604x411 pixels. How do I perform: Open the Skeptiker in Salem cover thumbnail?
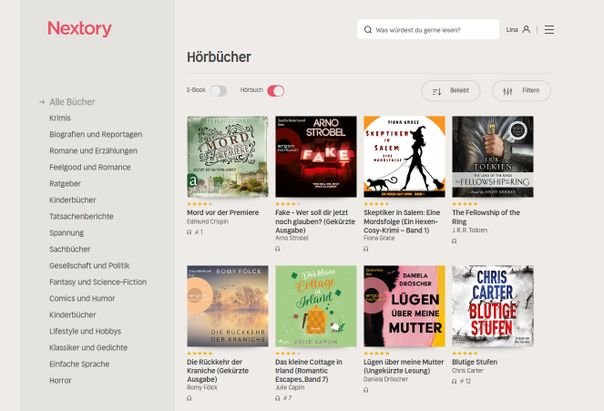[x=404, y=157]
